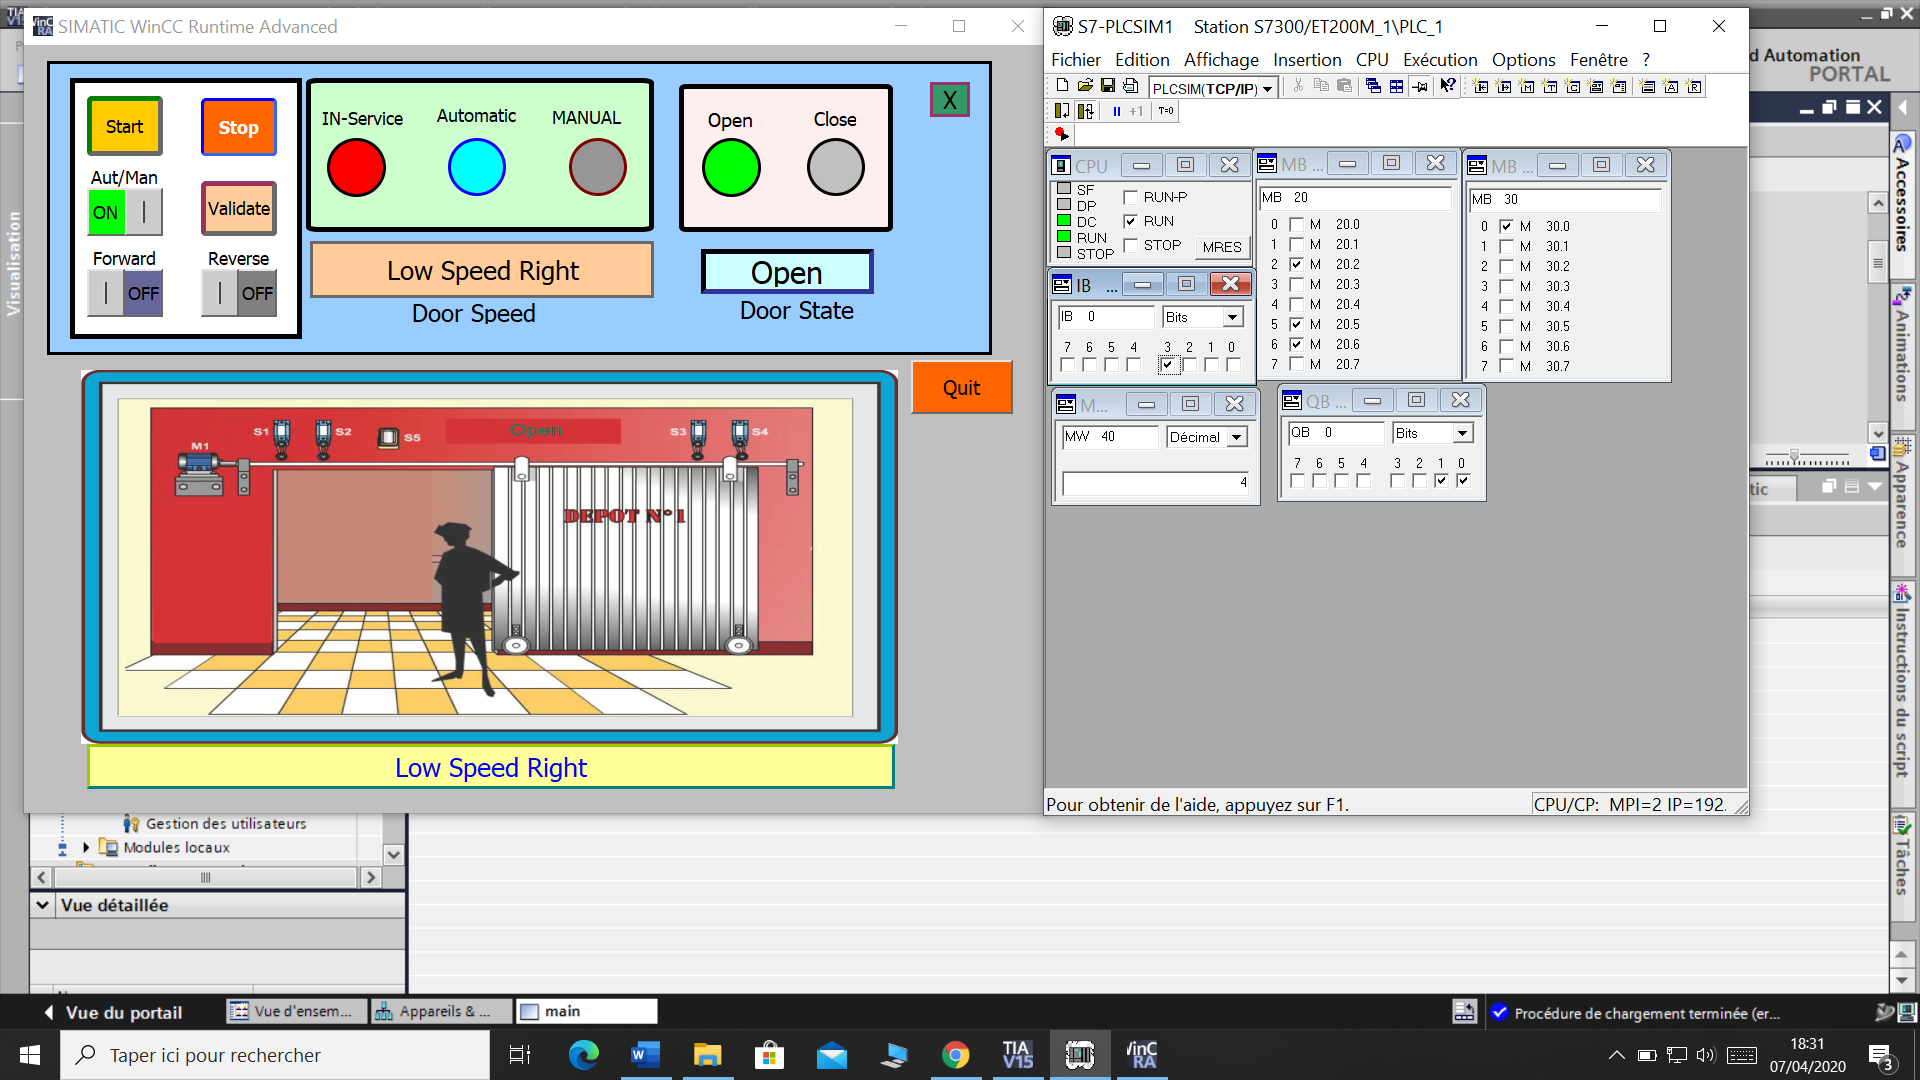
Task: Click the continuous scan cycle icon
Action: (1085, 111)
